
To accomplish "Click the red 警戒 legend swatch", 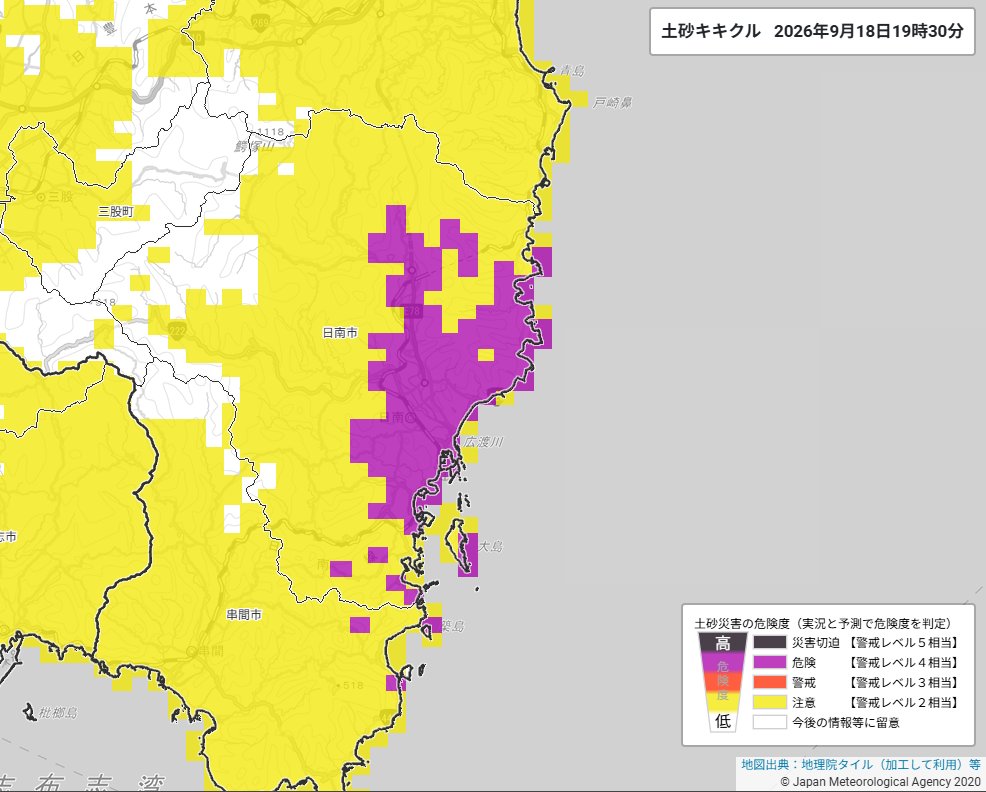I will pyautogui.click(x=770, y=682).
